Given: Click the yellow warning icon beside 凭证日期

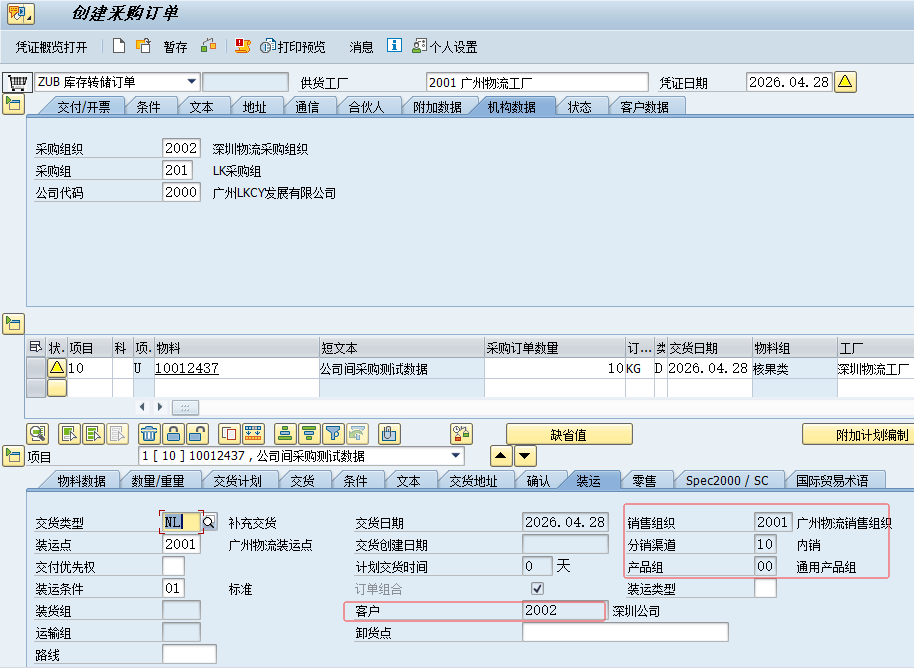Looking at the screenshot, I should (846, 82).
